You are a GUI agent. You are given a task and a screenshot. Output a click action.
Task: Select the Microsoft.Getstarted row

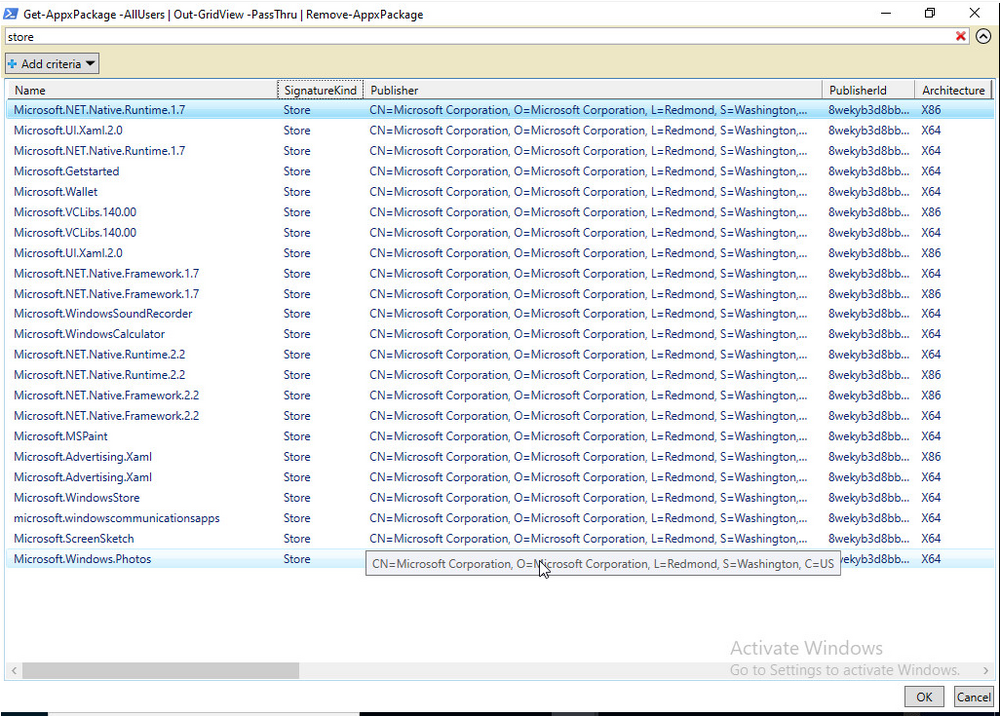[x=500, y=171]
